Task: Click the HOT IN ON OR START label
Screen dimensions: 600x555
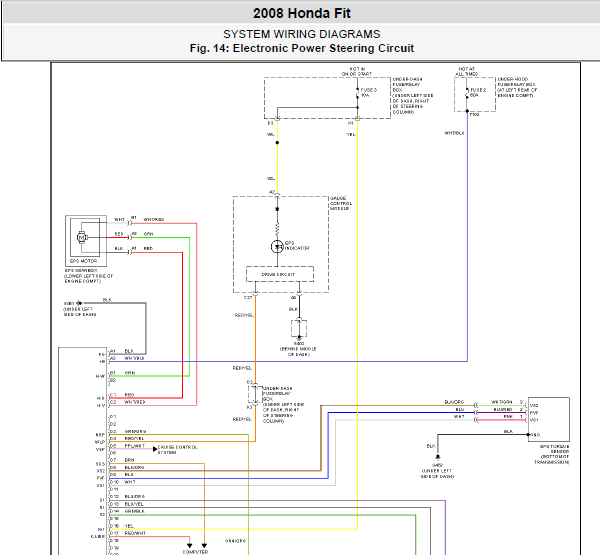Action: (x=357, y=71)
